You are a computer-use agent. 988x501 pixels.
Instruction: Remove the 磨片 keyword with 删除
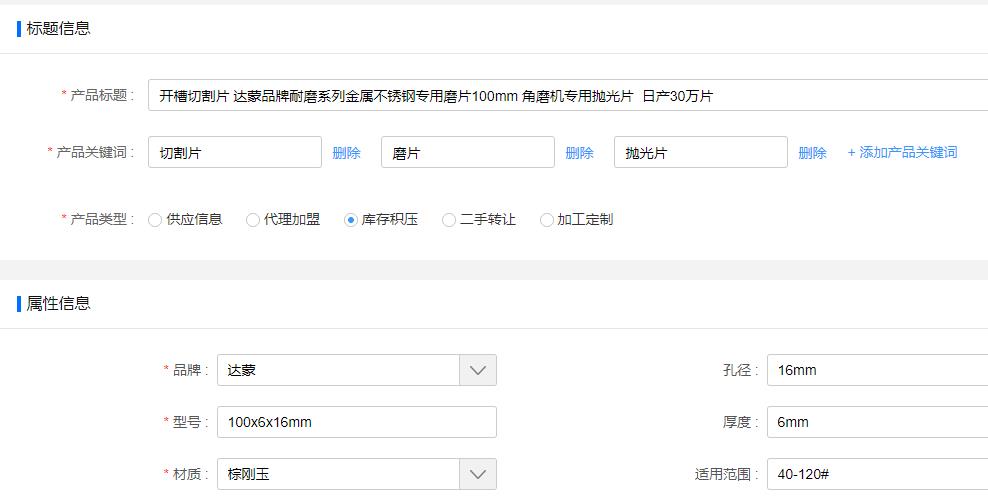pos(579,153)
